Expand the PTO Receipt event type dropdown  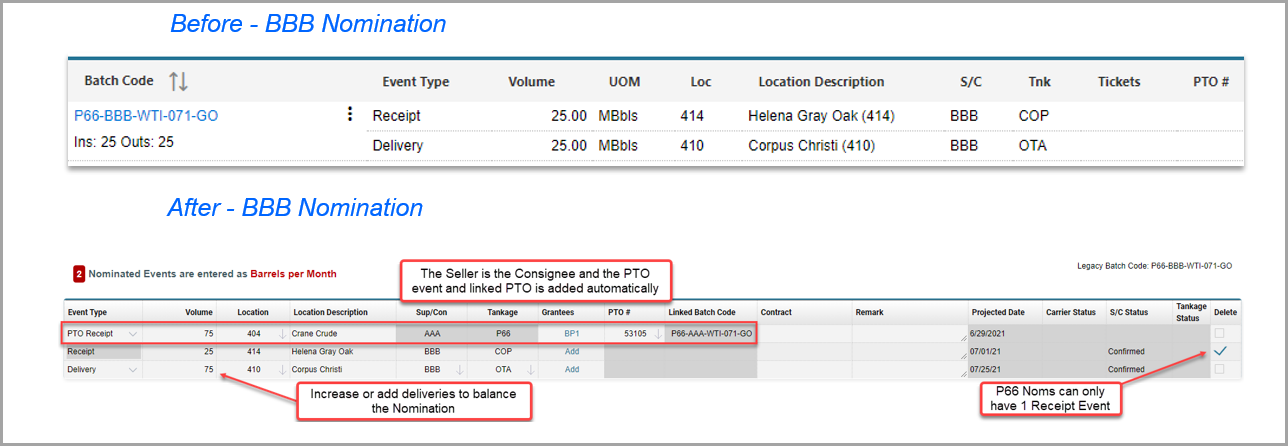(x=133, y=333)
